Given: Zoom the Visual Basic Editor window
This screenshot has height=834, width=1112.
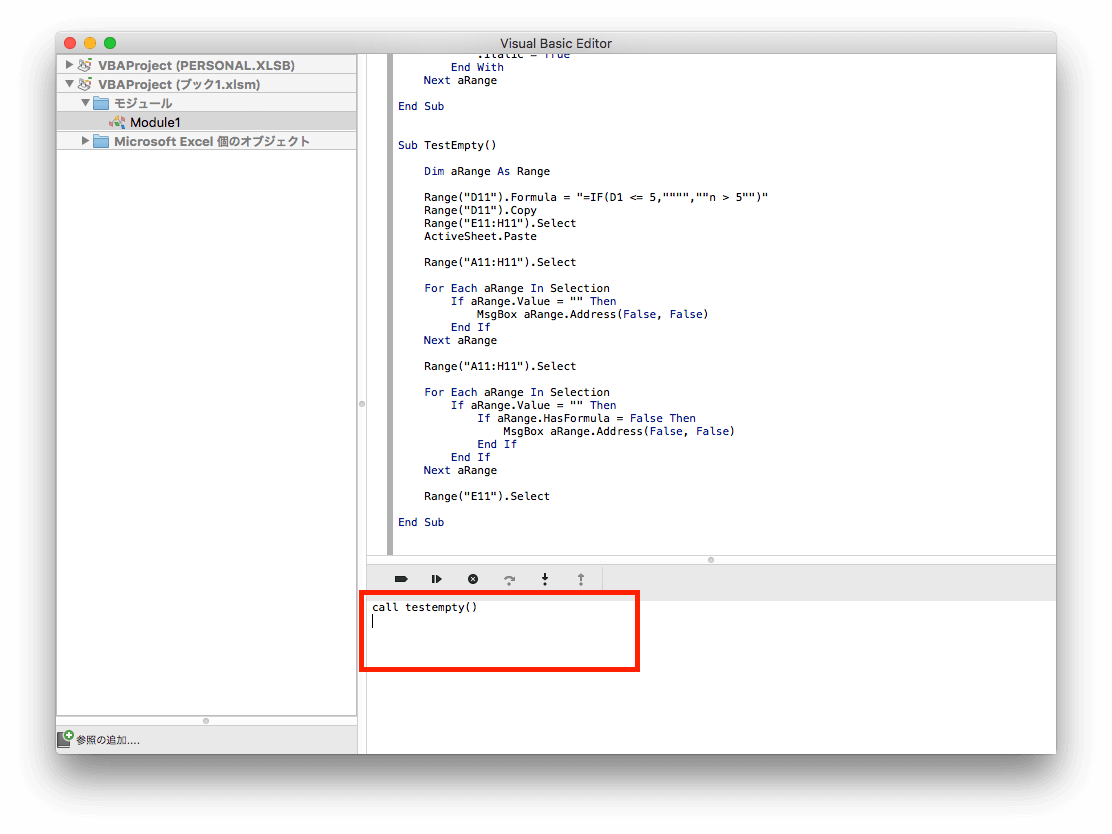Looking at the screenshot, I should tap(110, 43).
